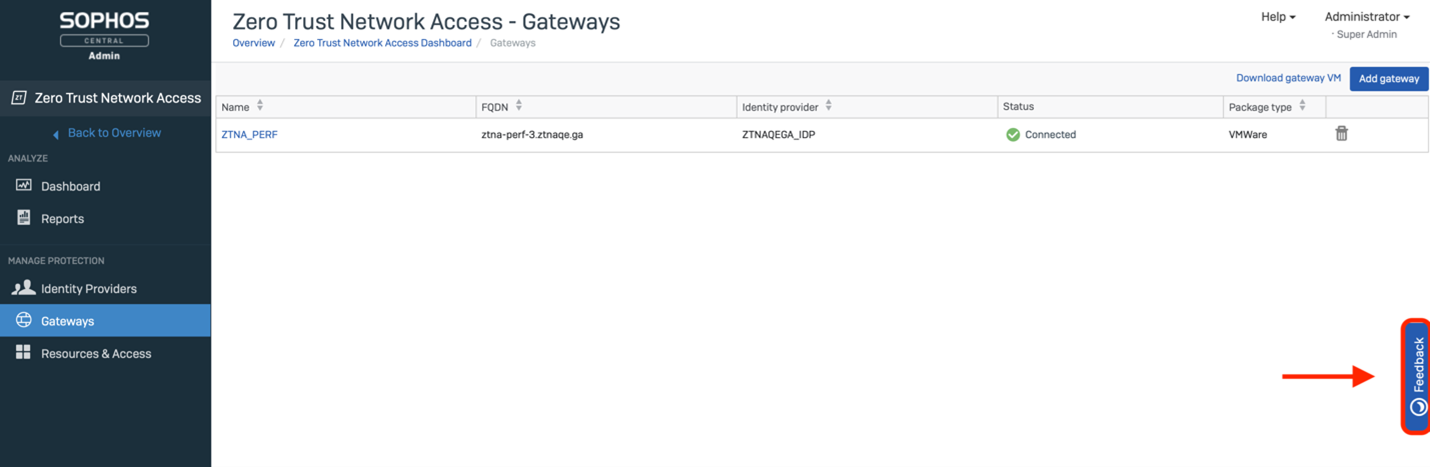
Task: Click the Download gateway VM link
Action: [x=1288, y=78]
